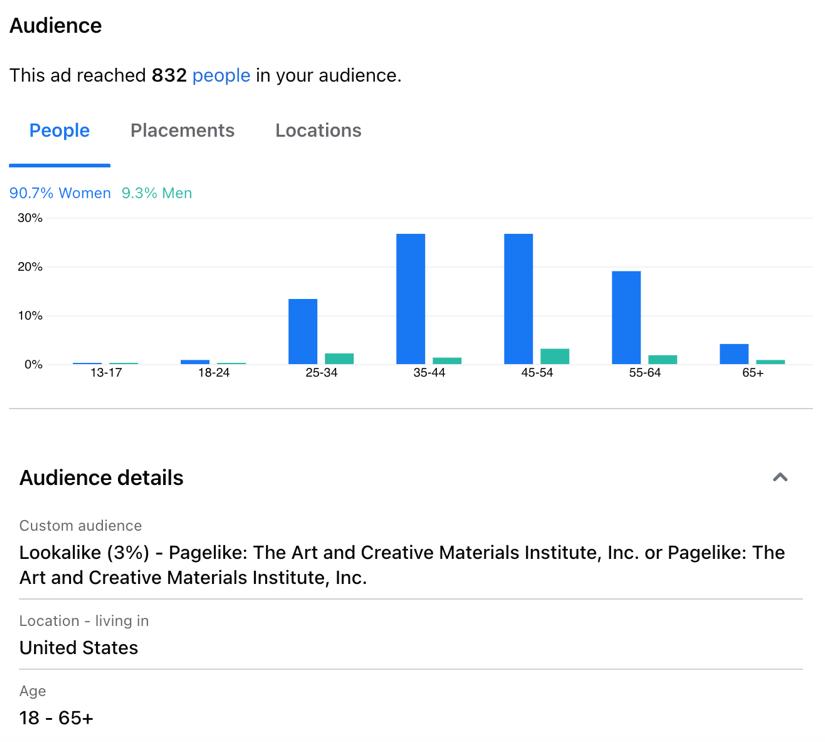Click the men bar for ages 55-64
This screenshot has width=825, height=742.
tap(662, 359)
